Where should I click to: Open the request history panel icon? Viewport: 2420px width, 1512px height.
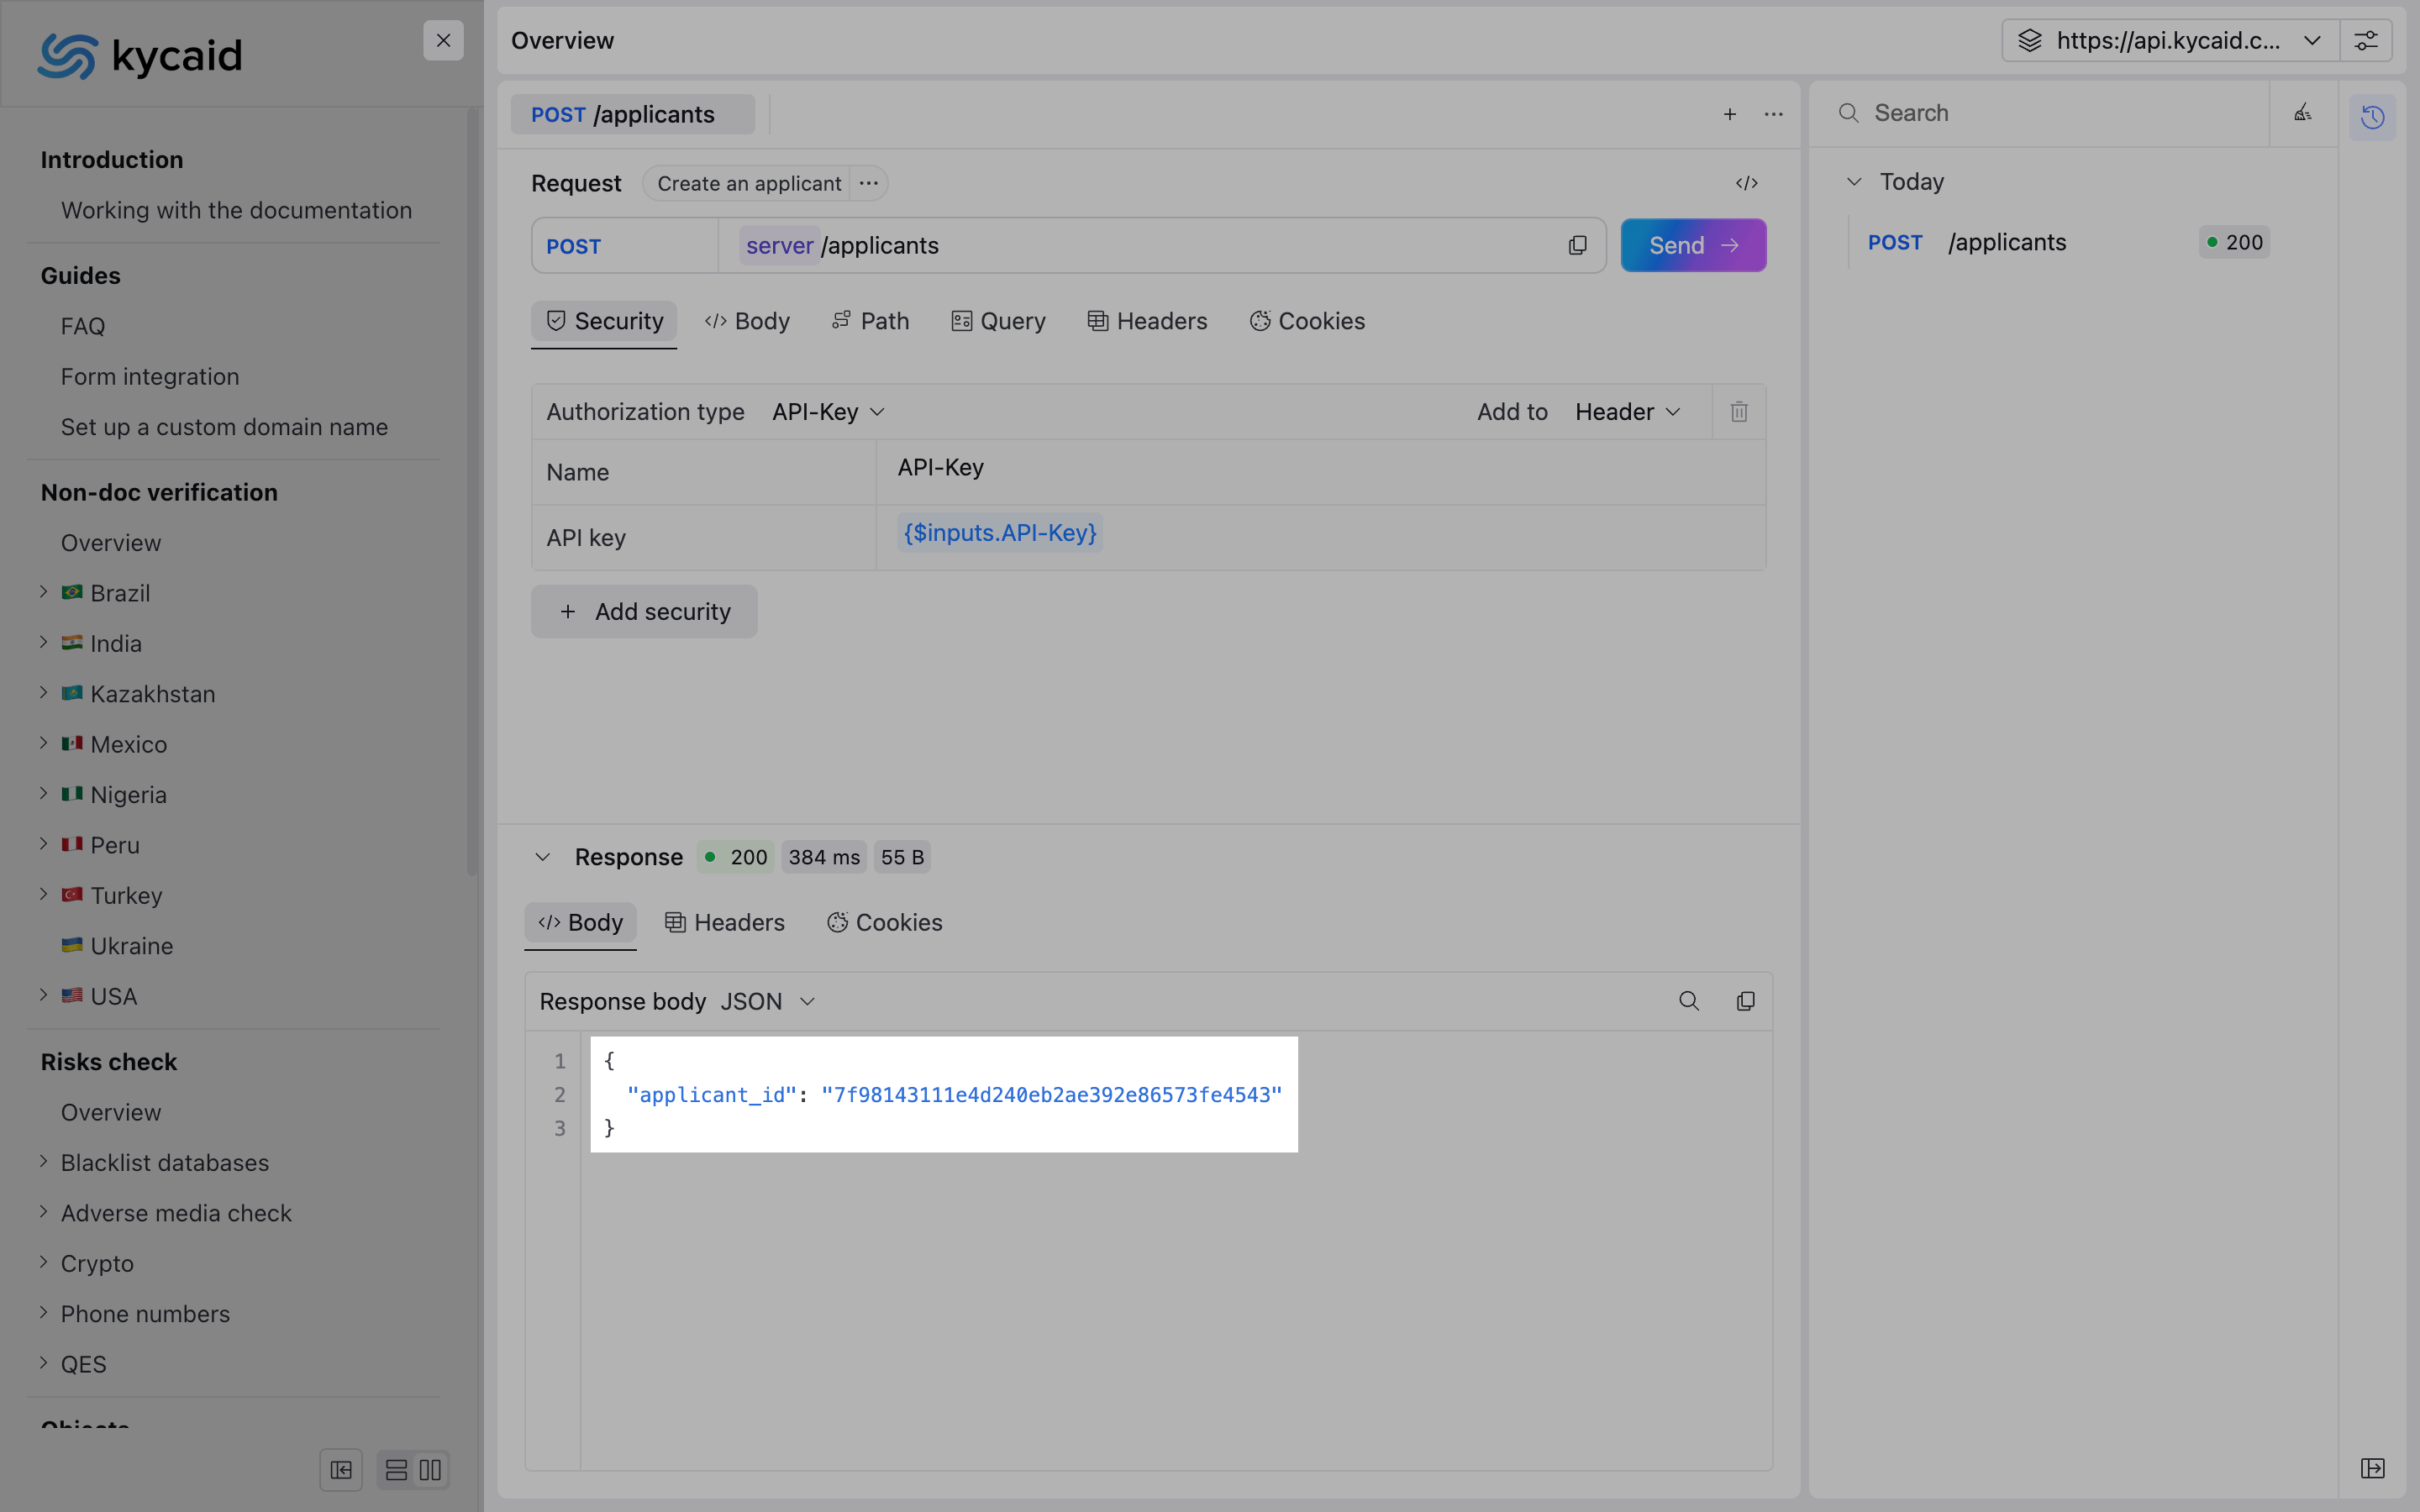click(2372, 117)
